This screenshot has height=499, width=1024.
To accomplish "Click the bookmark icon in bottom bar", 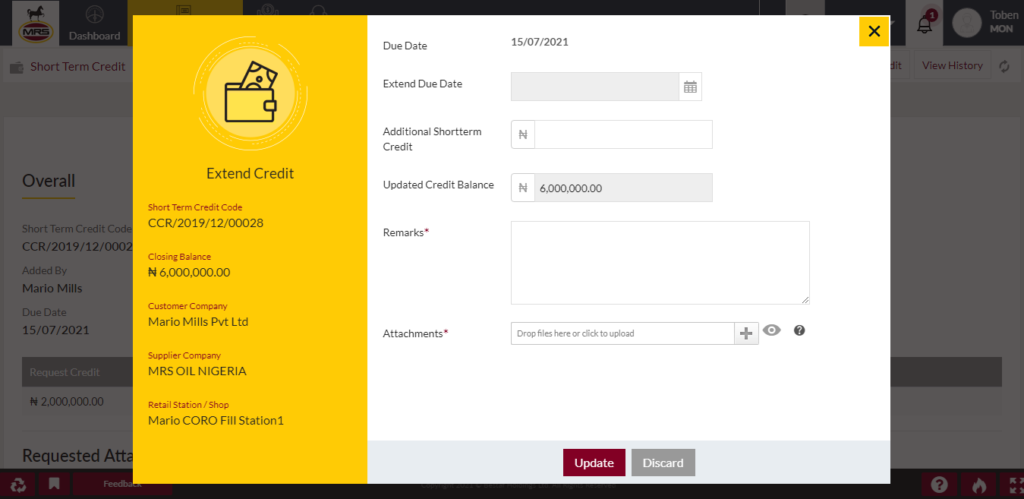I will click(54, 485).
